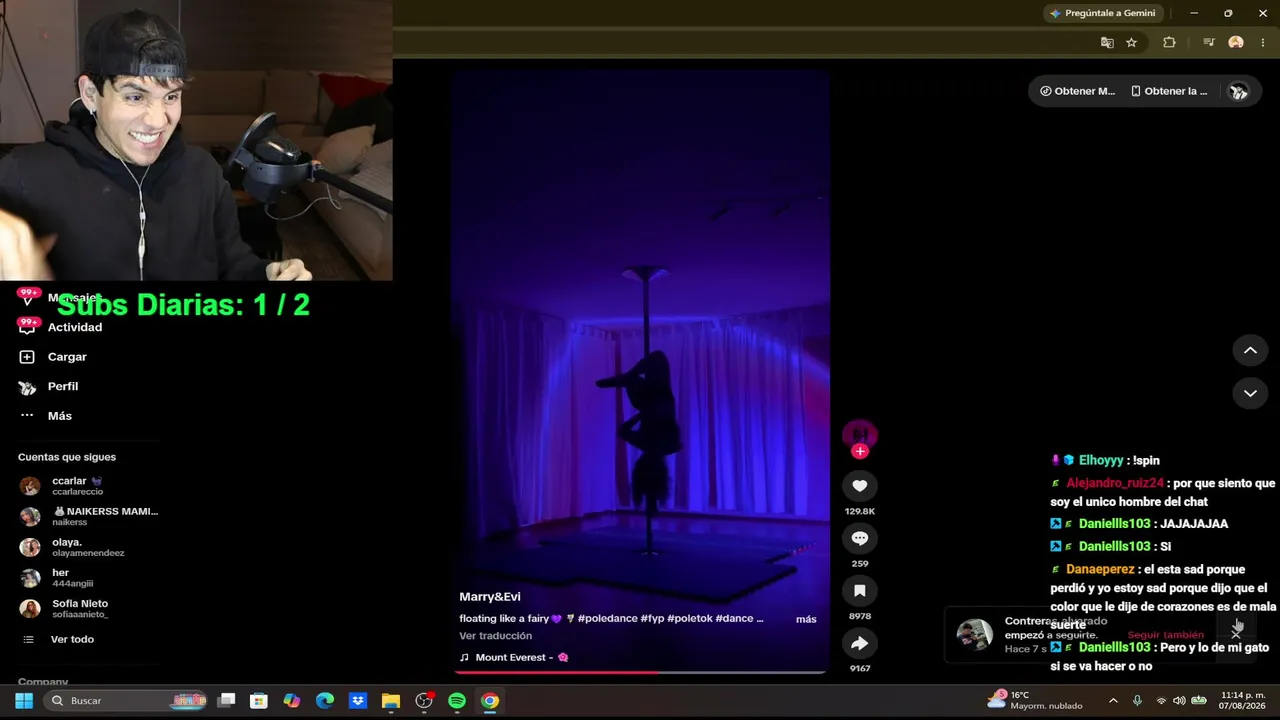Image resolution: width=1280 pixels, height=720 pixels.
Task: Click the Chrome taskbar icon
Action: 490,700
